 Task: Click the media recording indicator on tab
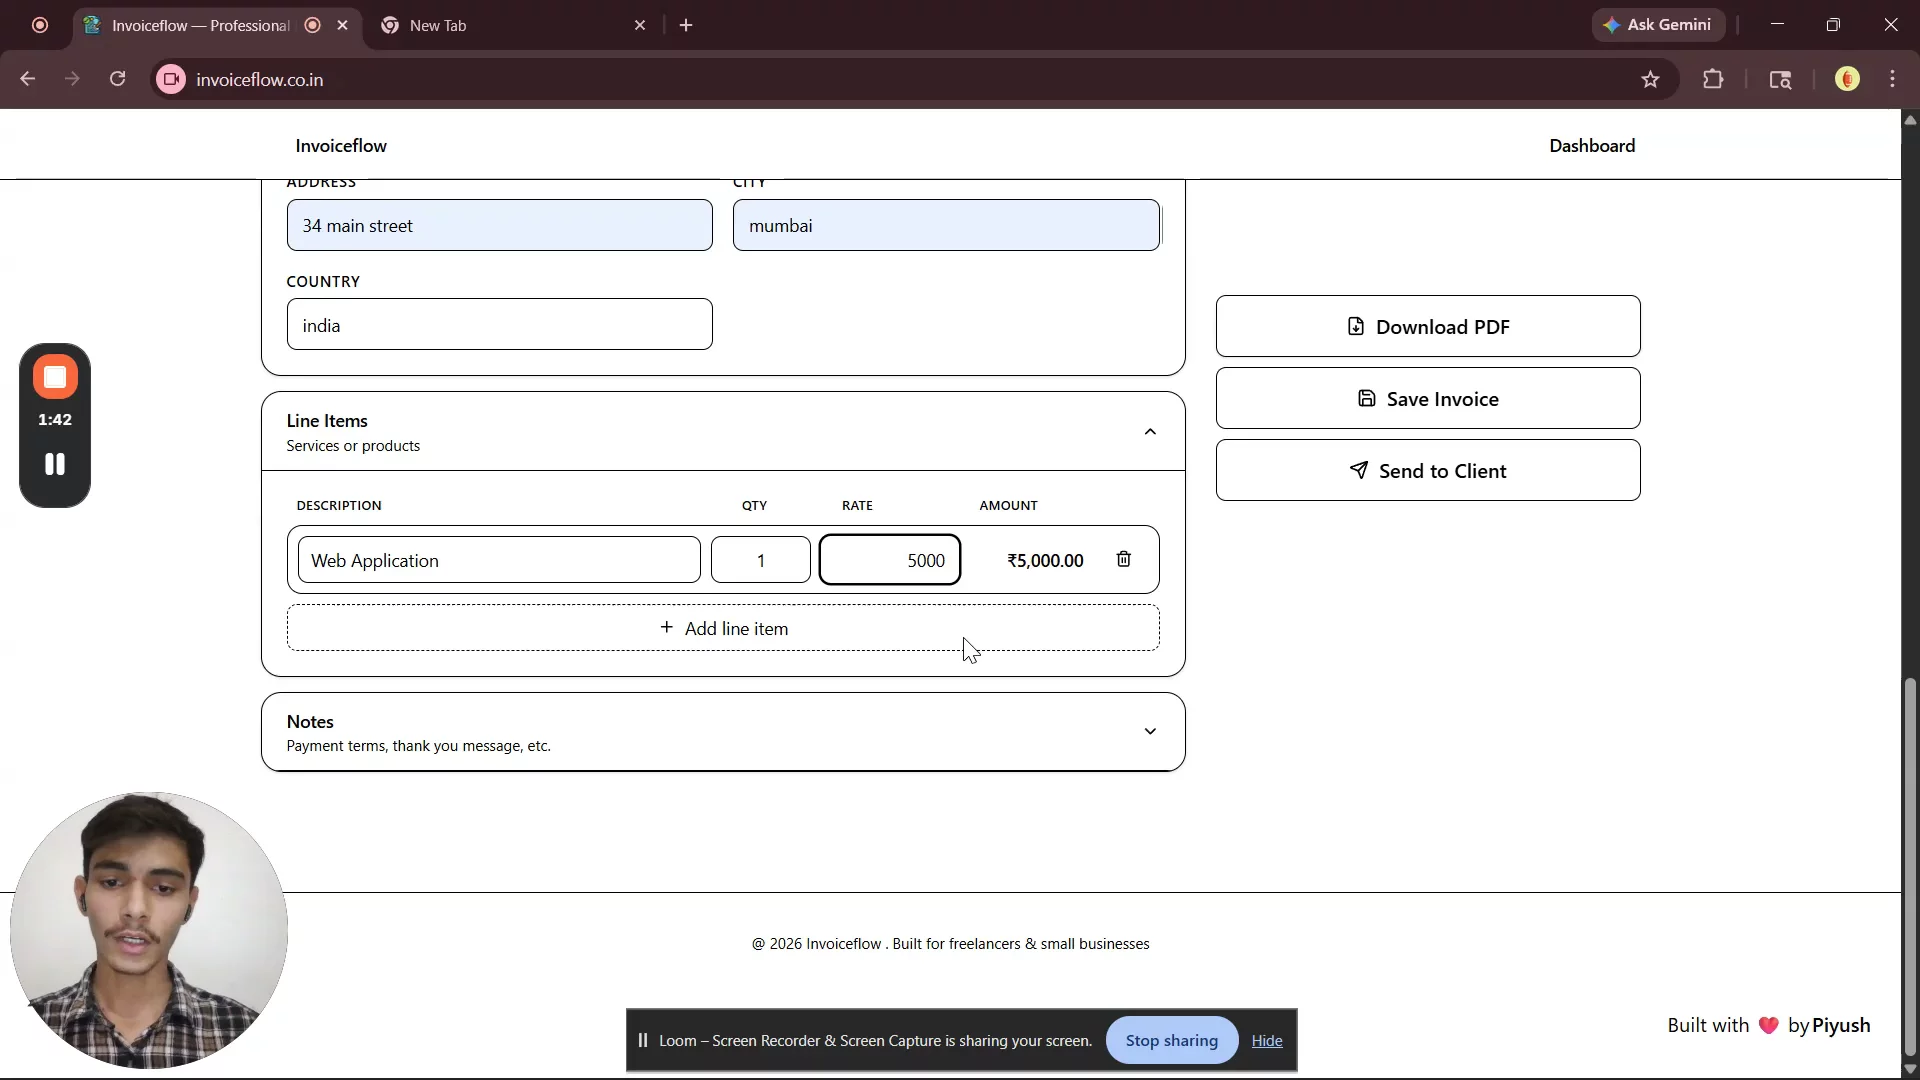point(313,26)
